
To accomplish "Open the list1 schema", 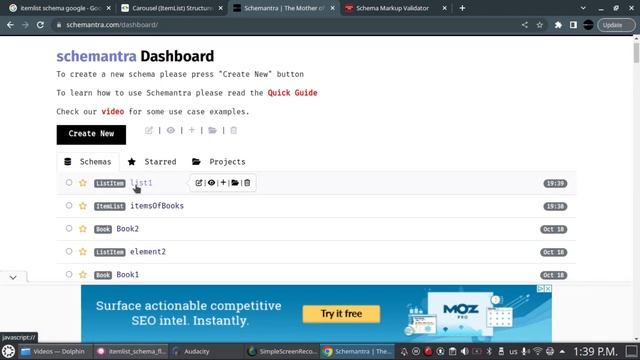I will [x=141, y=183].
